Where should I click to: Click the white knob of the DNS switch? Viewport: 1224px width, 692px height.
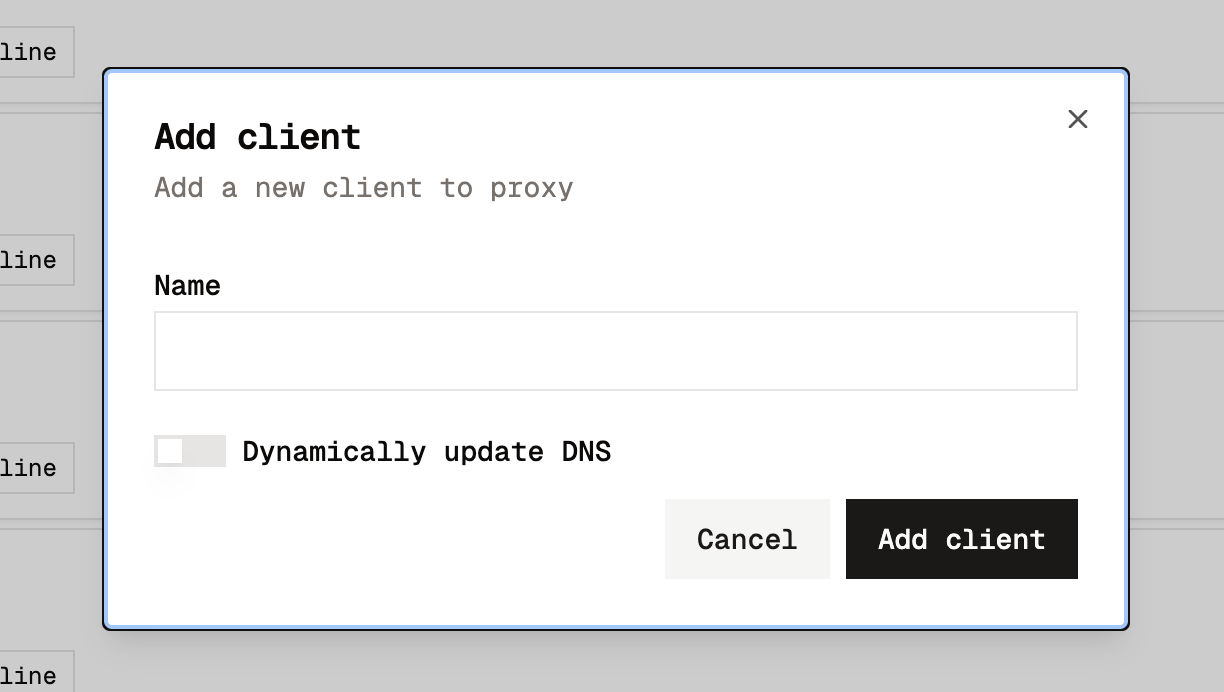tap(170, 451)
